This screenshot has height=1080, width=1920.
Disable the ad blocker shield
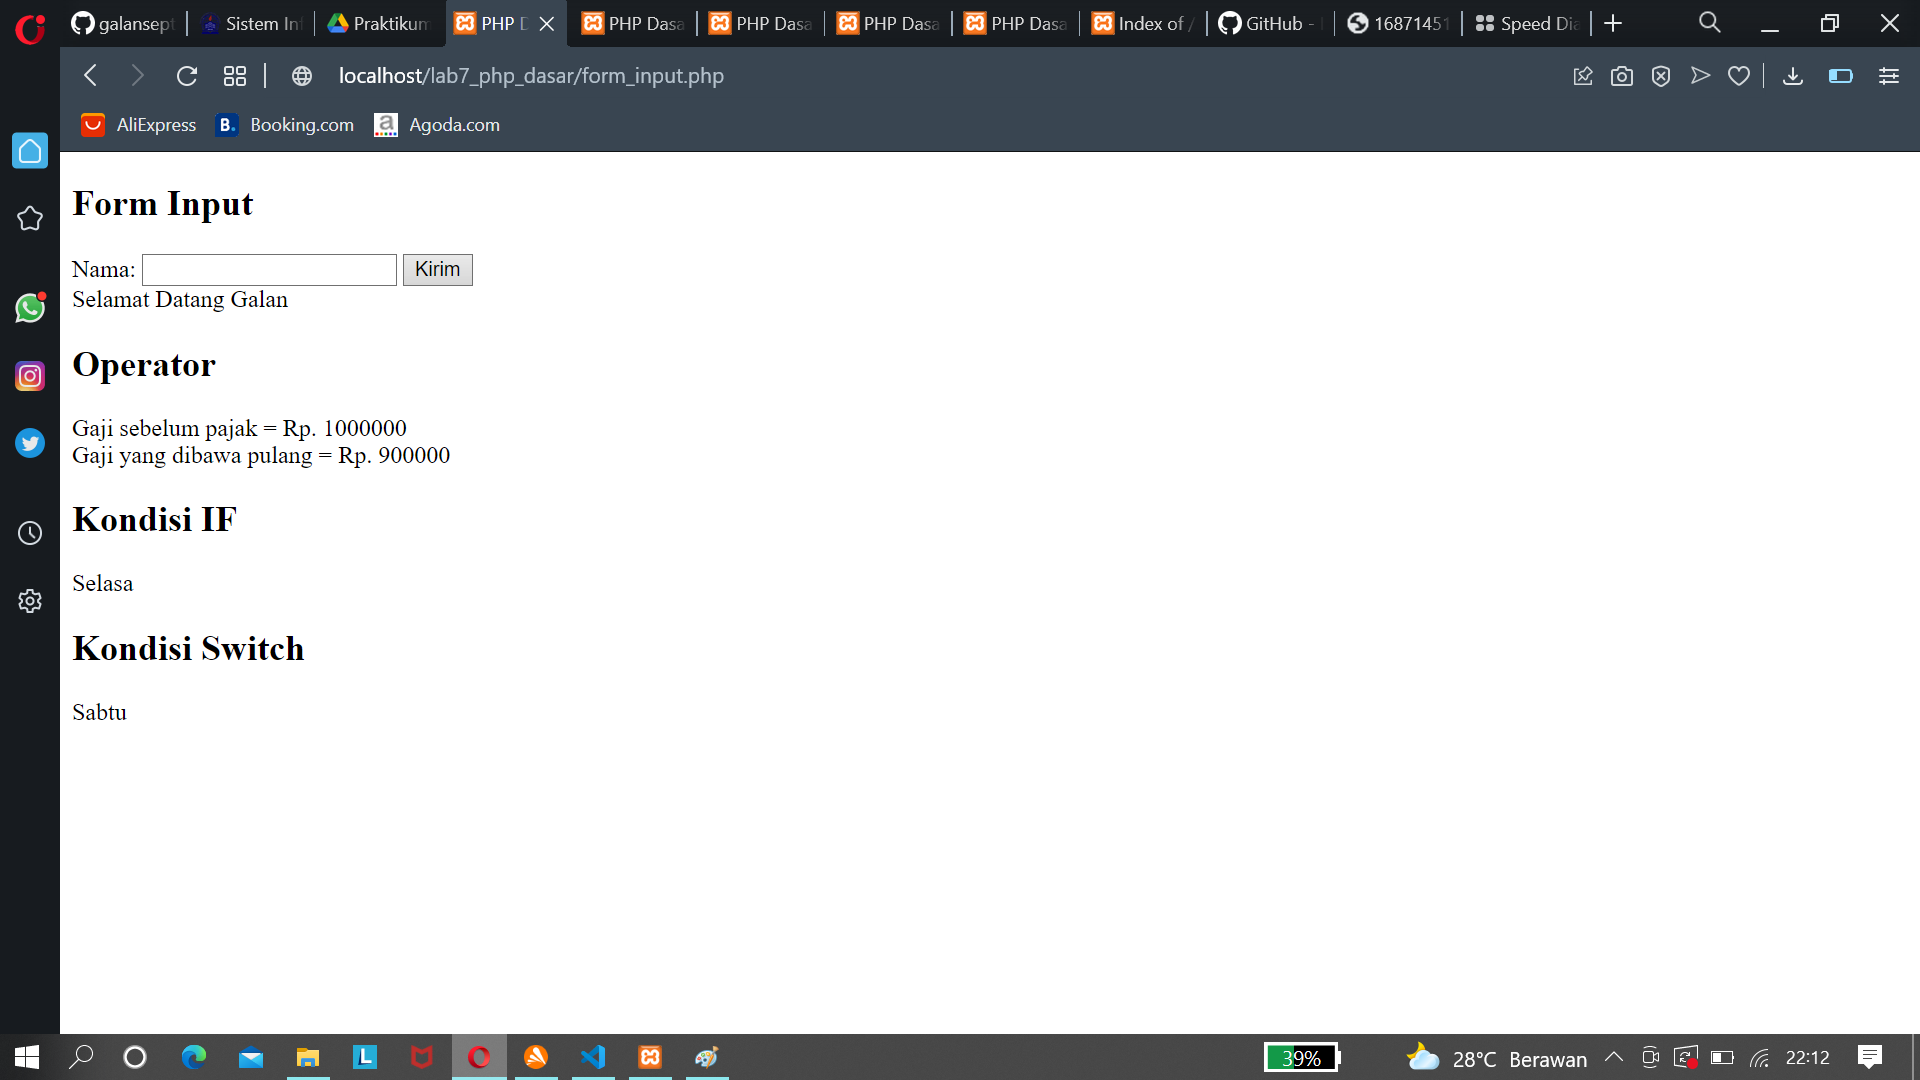click(x=1661, y=75)
